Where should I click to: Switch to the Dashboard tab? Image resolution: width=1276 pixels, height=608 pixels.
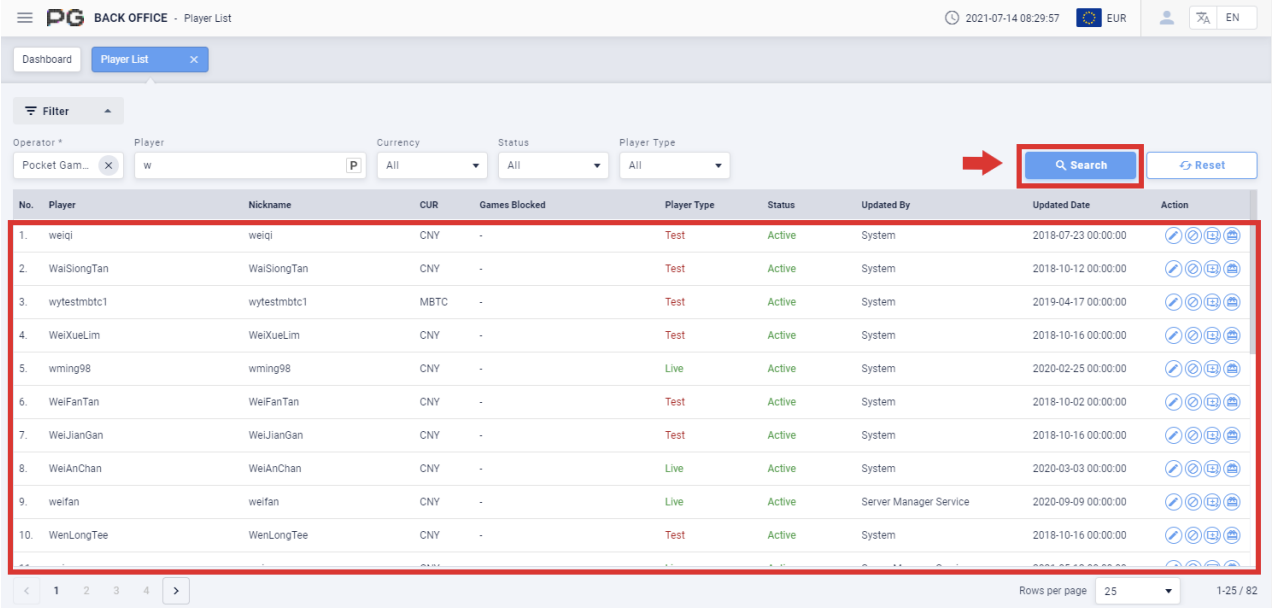pos(47,60)
